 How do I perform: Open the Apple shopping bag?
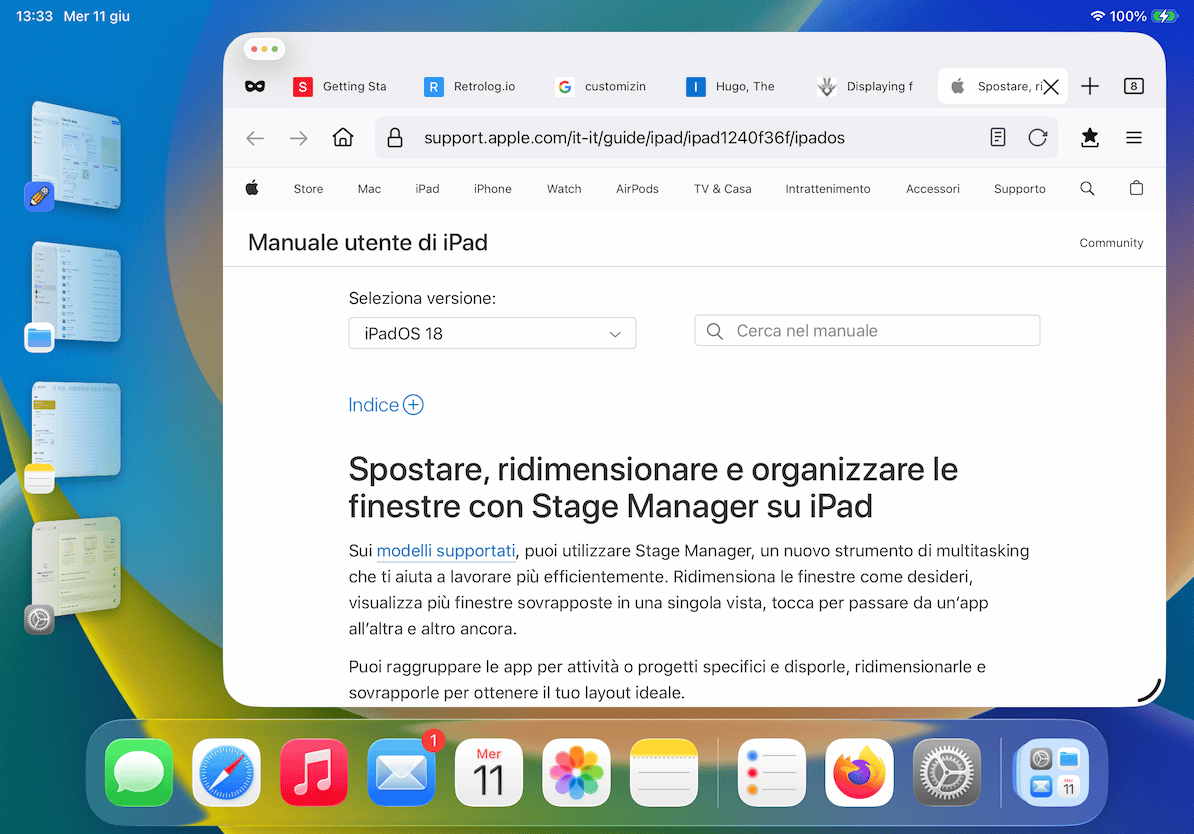click(x=1136, y=188)
